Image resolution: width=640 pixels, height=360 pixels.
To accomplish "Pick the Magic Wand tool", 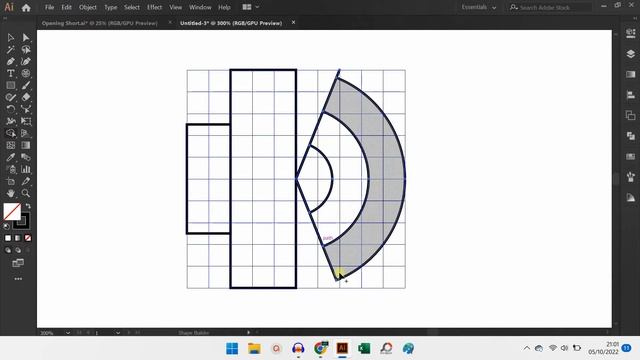I will tap(11, 50).
